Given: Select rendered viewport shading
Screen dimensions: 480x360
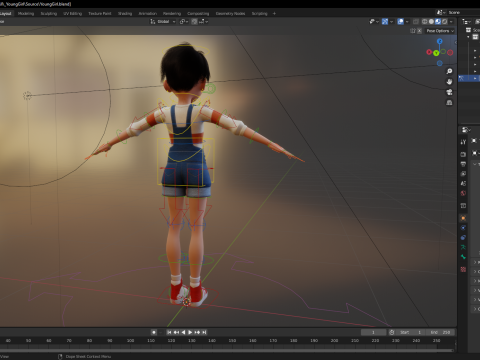Looking at the screenshot, I should pos(445,22).
